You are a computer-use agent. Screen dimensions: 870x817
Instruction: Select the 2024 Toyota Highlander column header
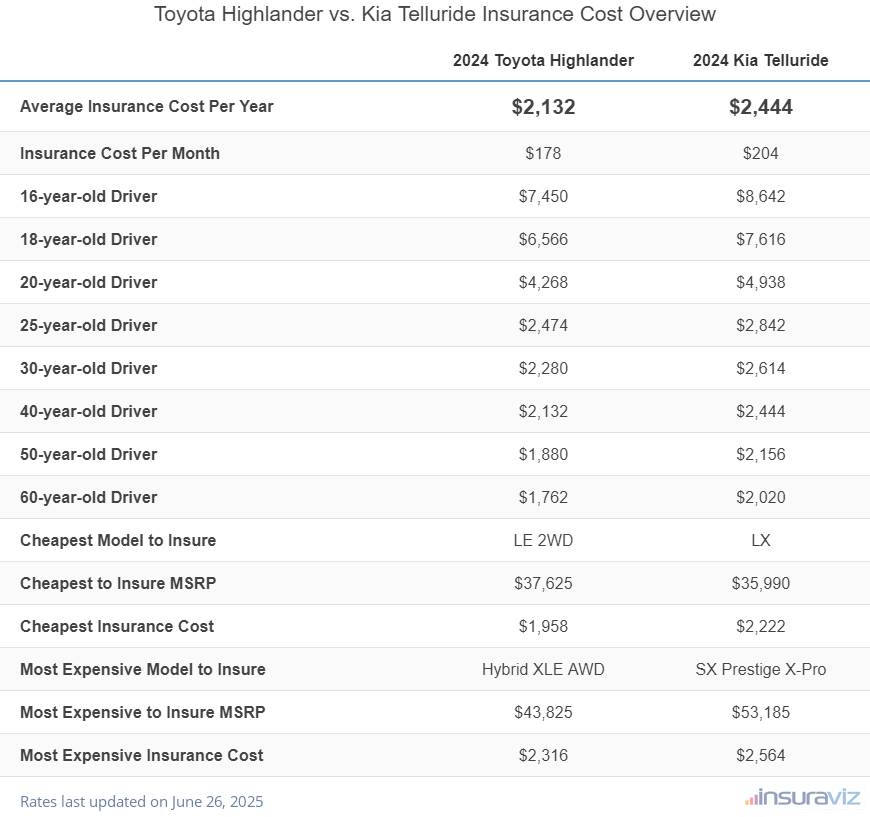point(543,60)
